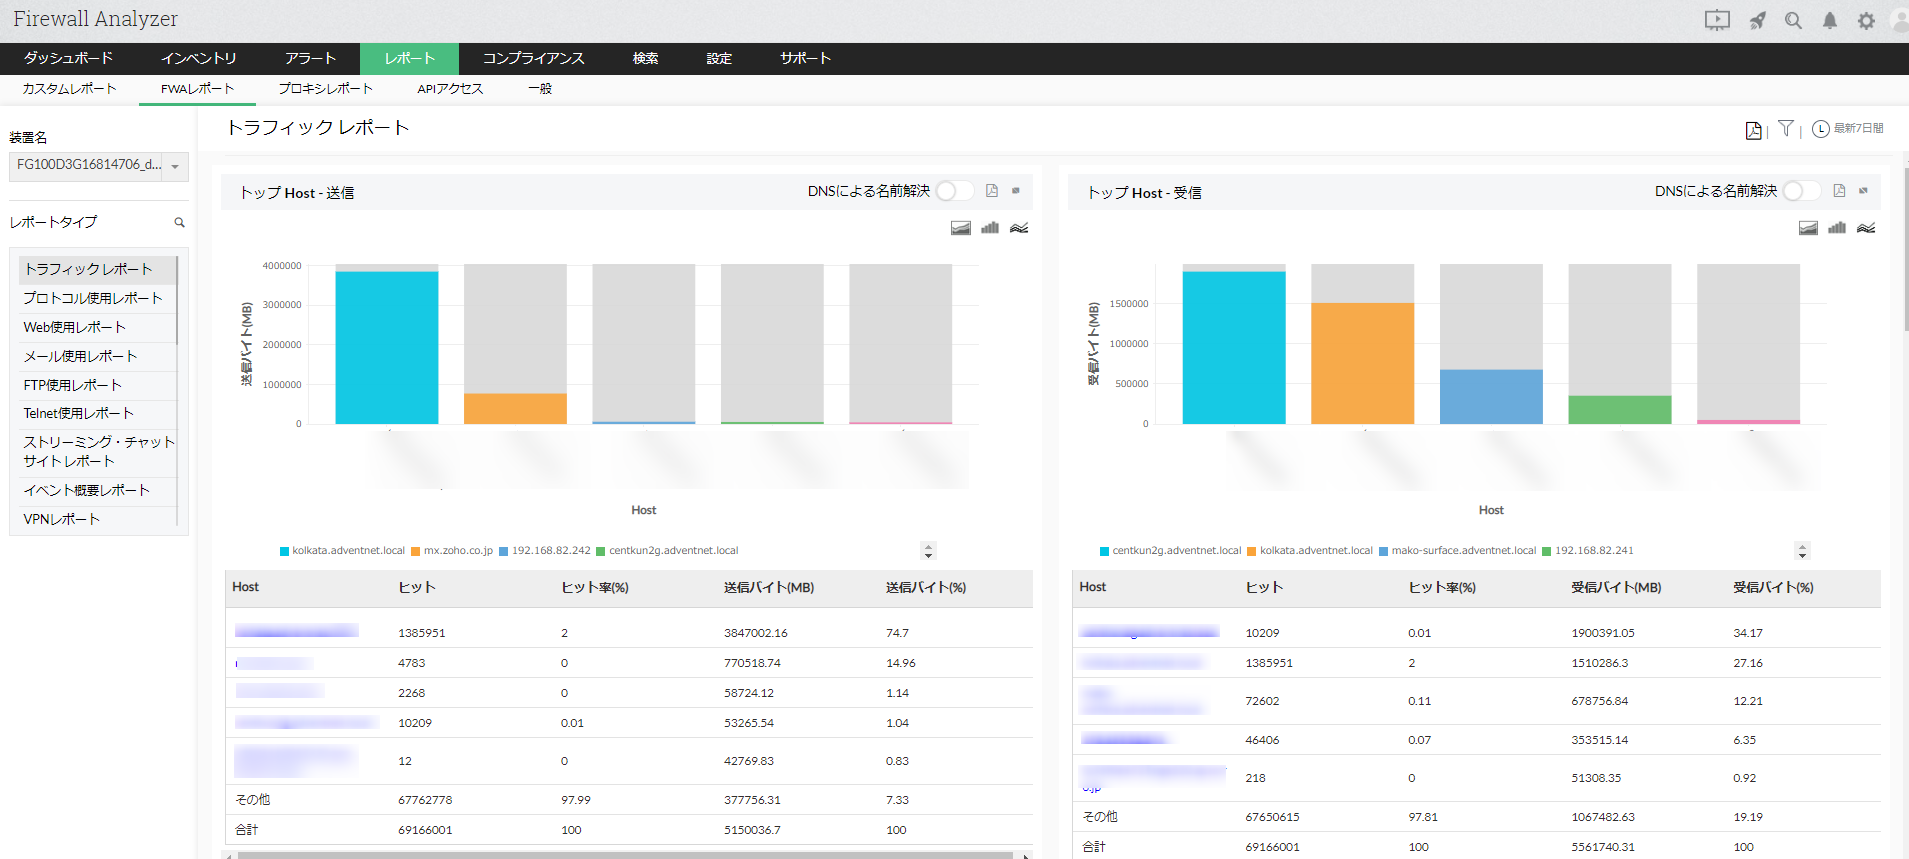
Task: Click the rocket quick-start icon
Action: [1757, 20]
